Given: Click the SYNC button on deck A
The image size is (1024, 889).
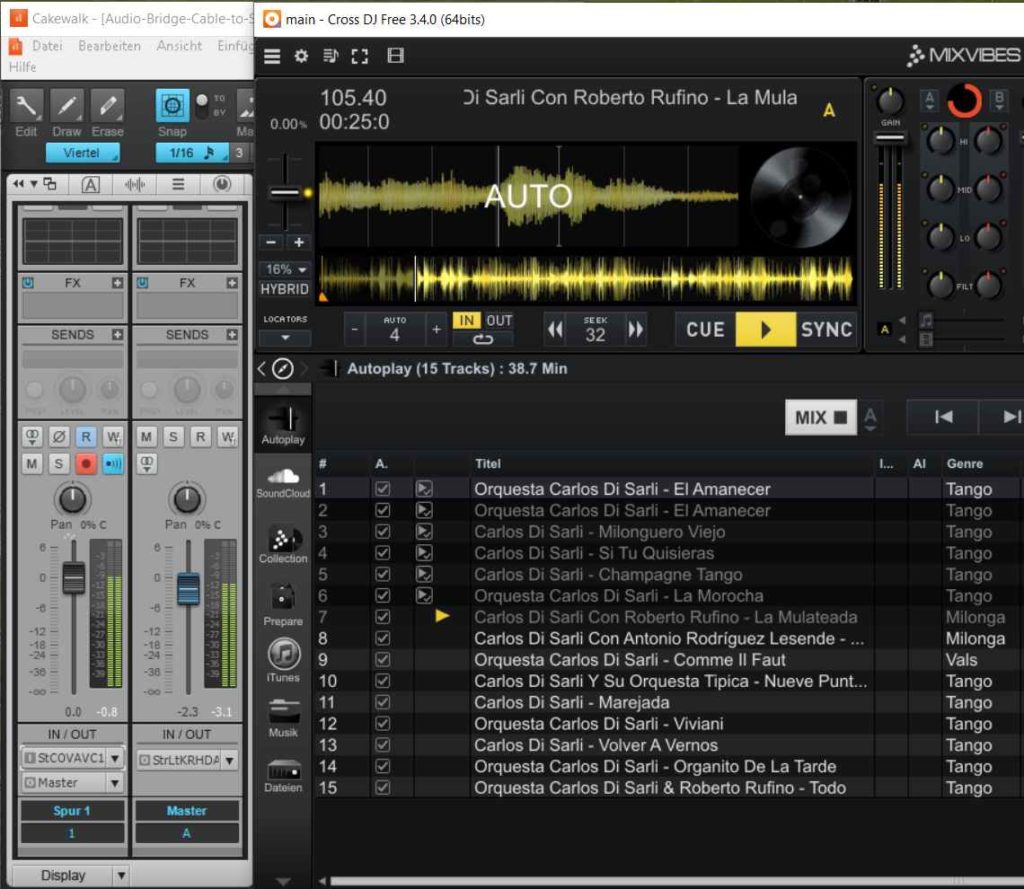Looking at the screenshot, I should 826,330.
